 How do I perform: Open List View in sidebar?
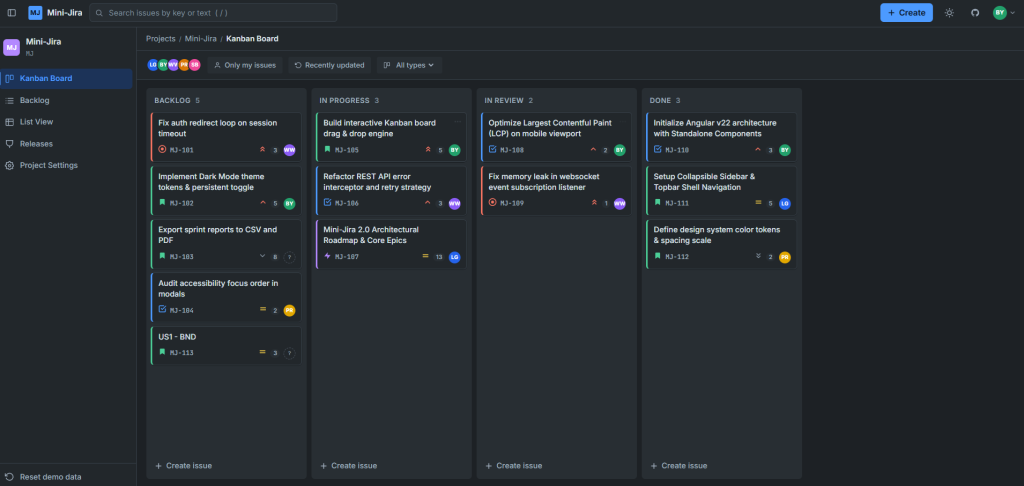[x=67, y=122]
